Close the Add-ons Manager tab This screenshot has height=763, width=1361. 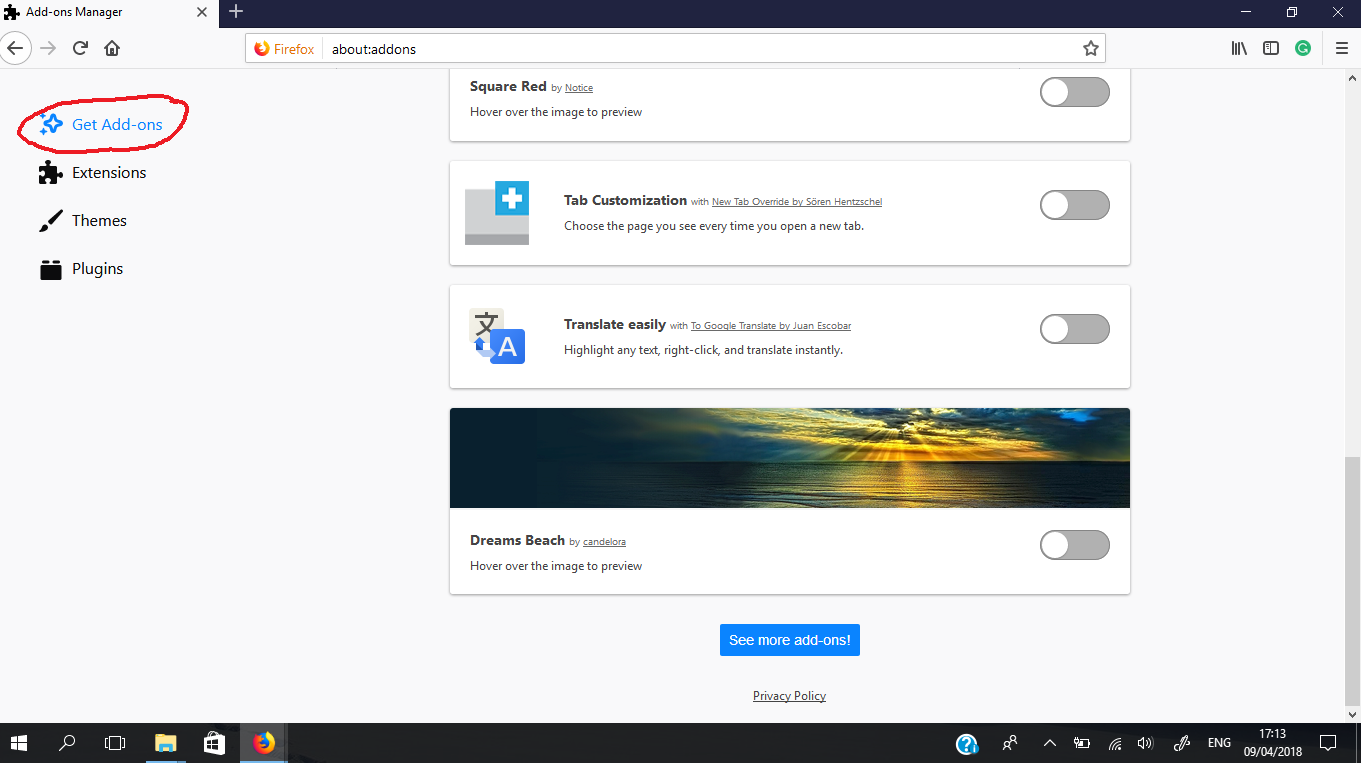pos(202,12)
